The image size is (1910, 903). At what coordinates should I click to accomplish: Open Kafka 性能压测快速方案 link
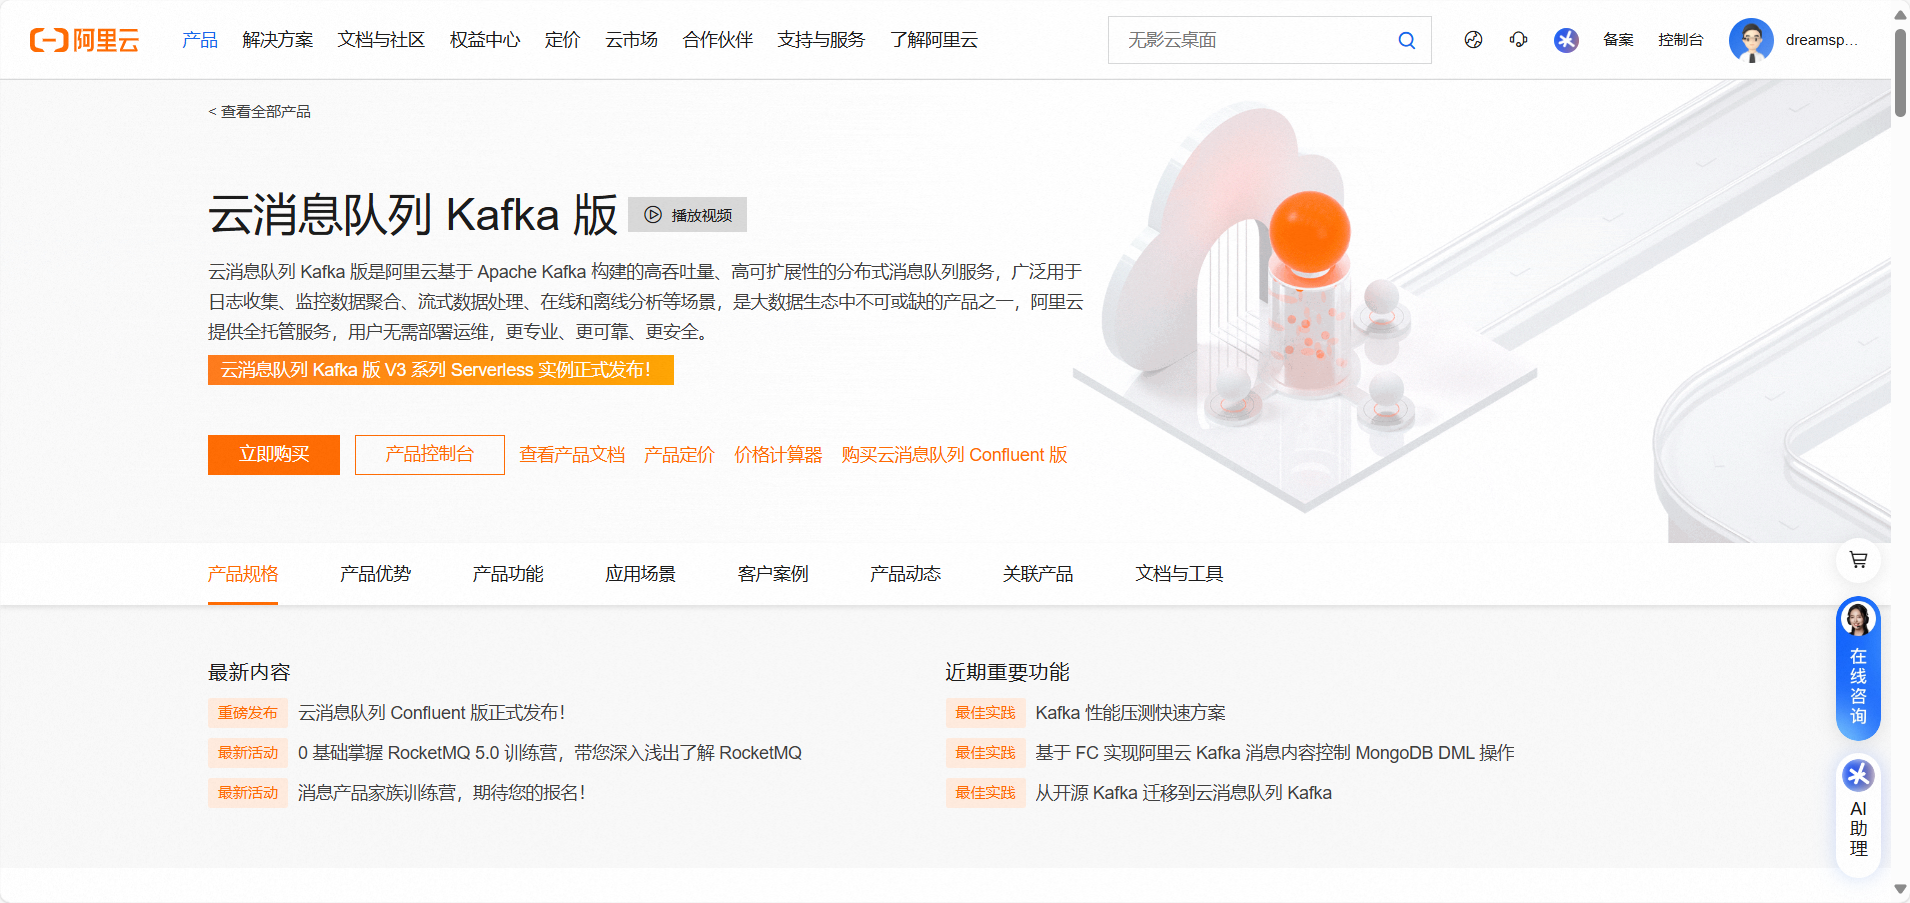tap(1130, 713)
